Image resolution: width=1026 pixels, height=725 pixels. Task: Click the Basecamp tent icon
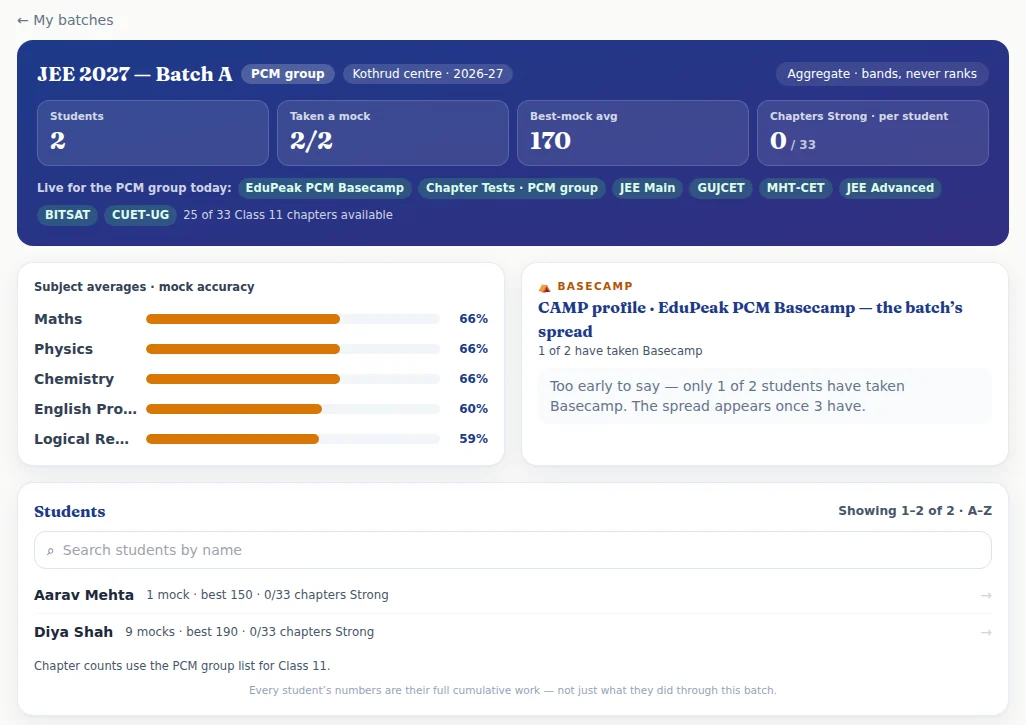[544, 287]
